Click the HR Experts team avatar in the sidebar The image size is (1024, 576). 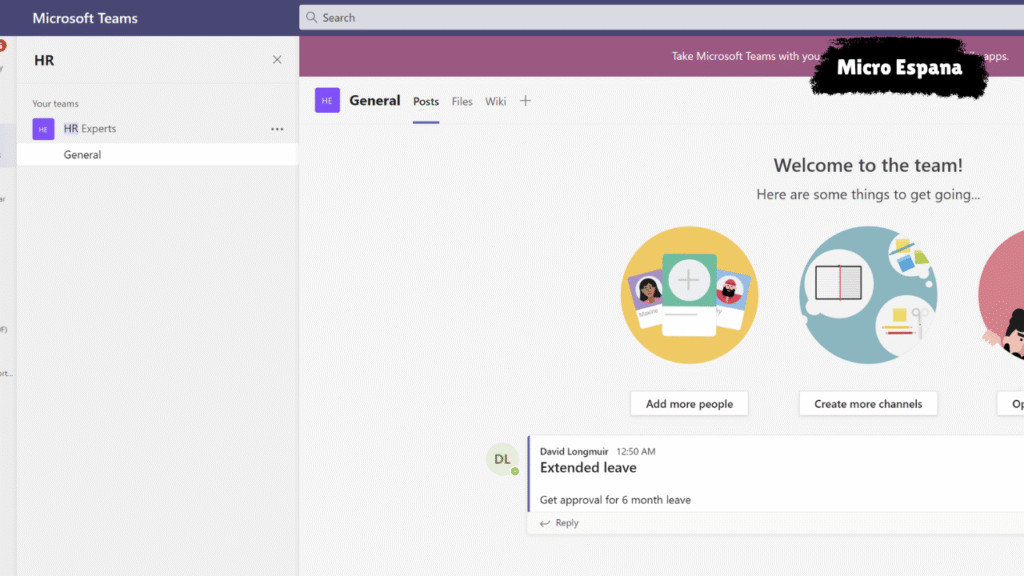pos(43,129)
